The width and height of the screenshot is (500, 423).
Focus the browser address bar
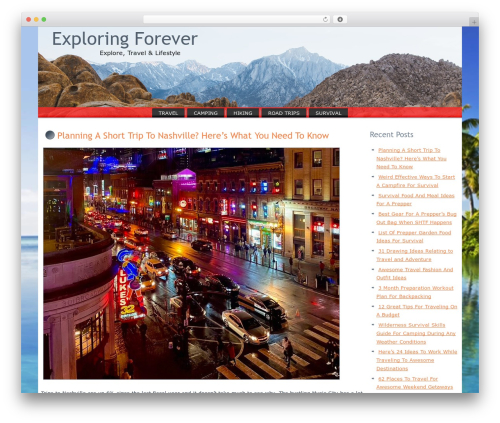[x=236, y=19]
